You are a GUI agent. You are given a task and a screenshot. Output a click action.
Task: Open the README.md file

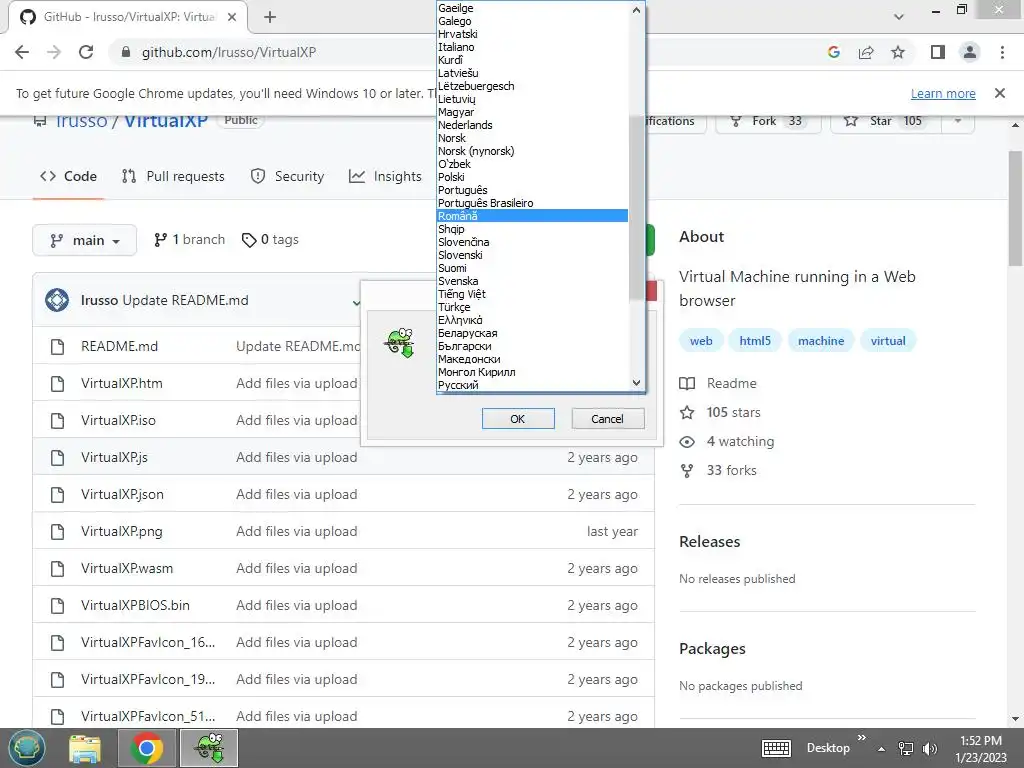point(120,347)
